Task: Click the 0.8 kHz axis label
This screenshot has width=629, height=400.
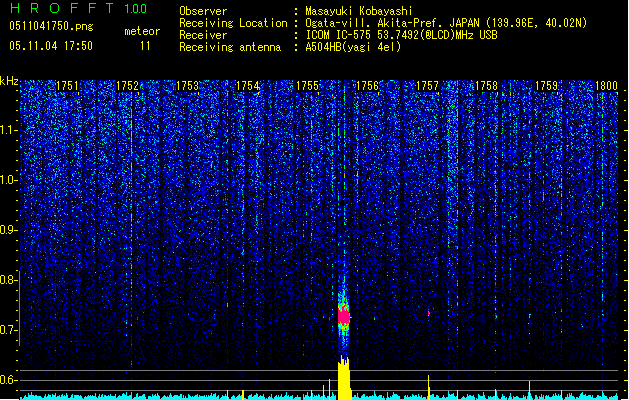Action: (9, 280)
